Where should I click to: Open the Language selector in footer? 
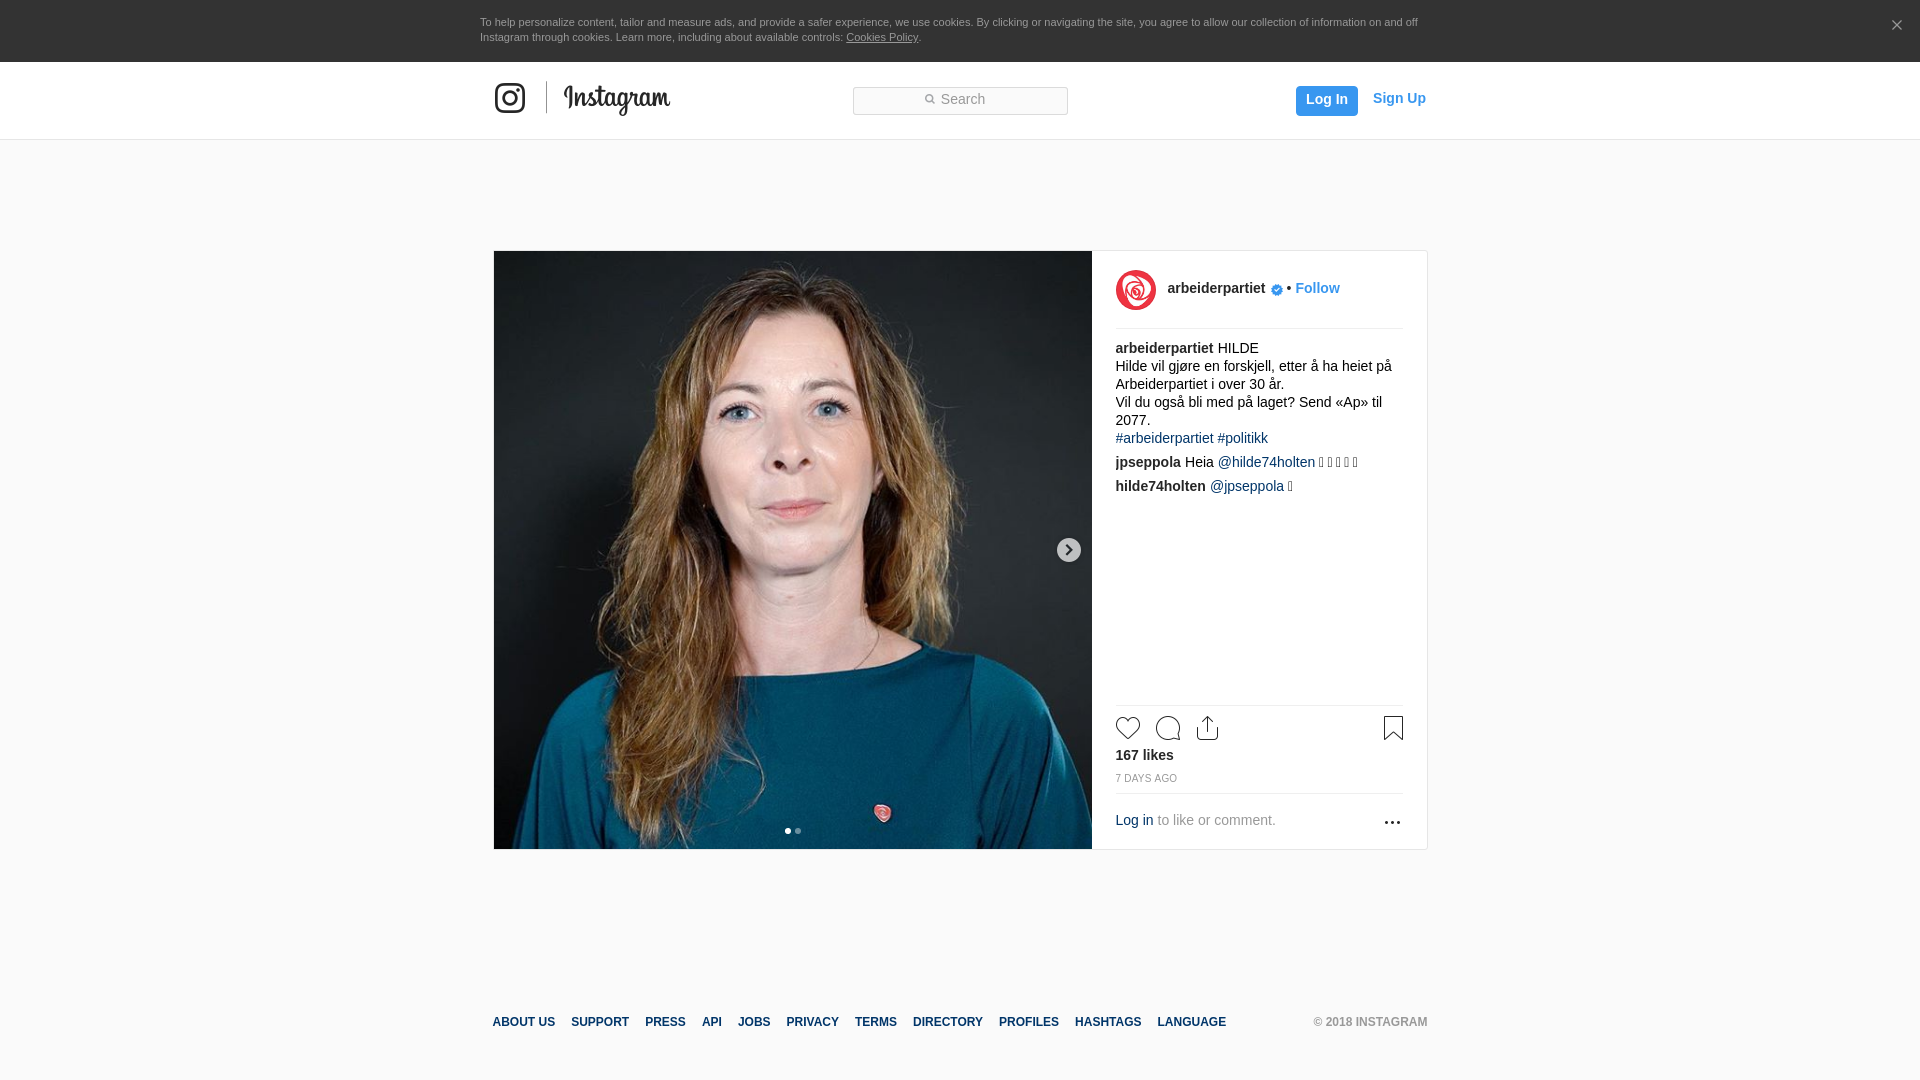coord(1191,1022)
